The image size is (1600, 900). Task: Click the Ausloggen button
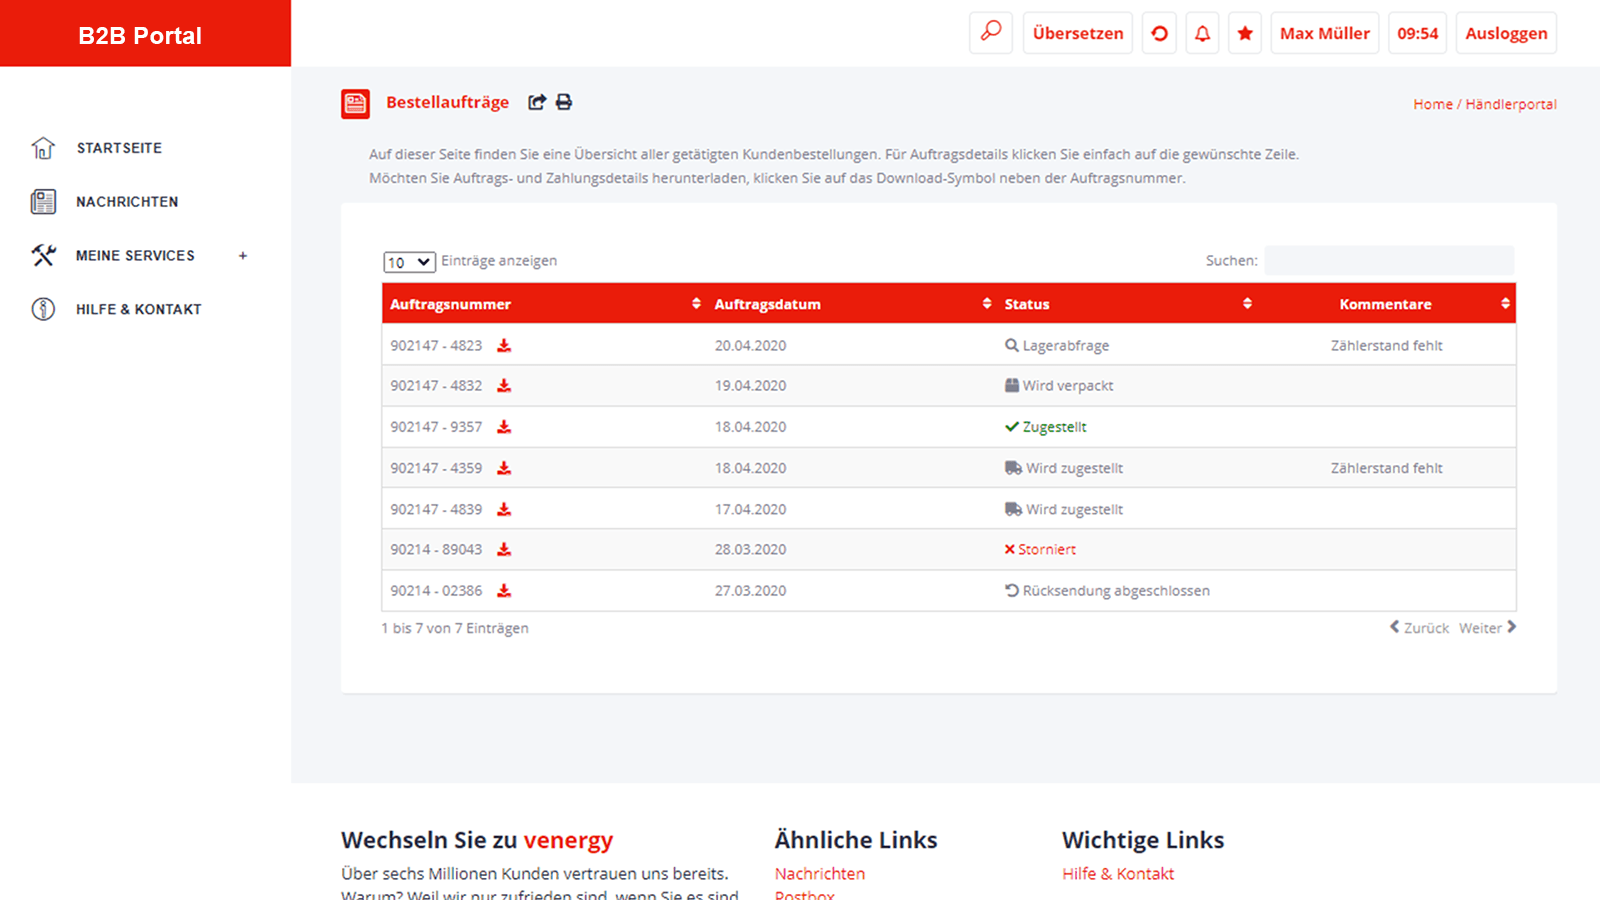click(x=1505, y=33)
